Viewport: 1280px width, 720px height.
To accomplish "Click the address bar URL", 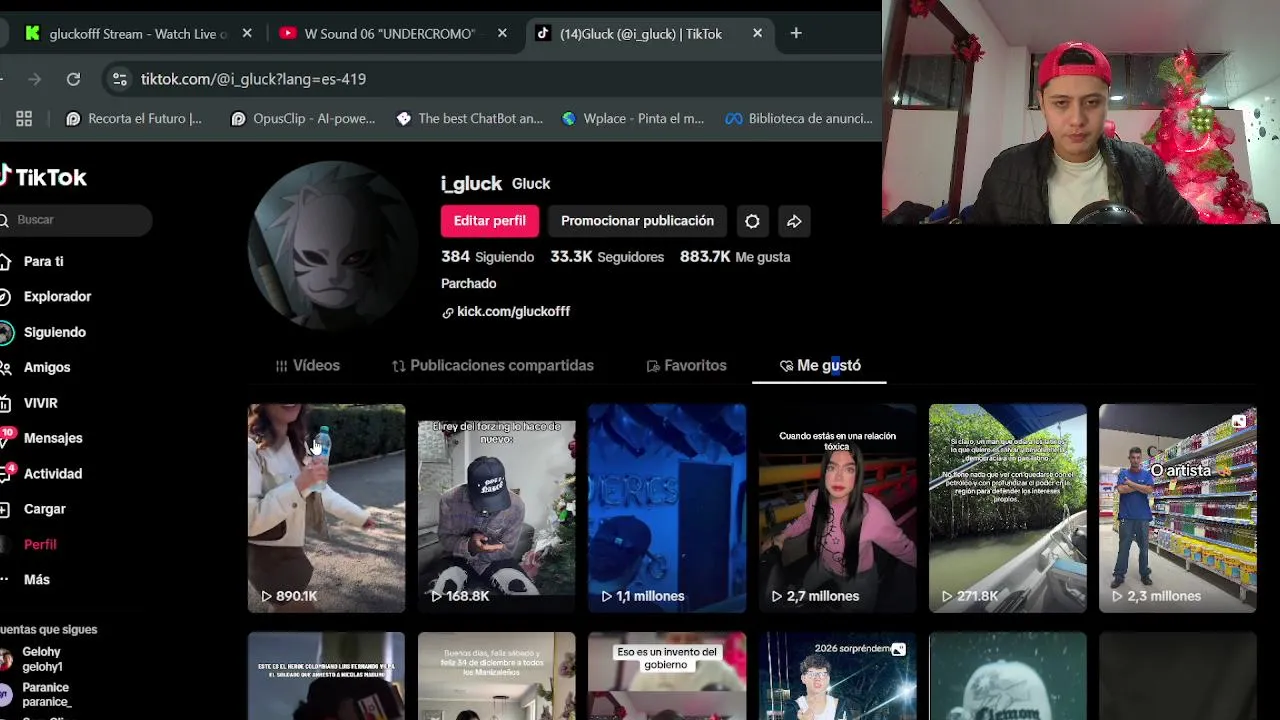I will tap(253, 79).
